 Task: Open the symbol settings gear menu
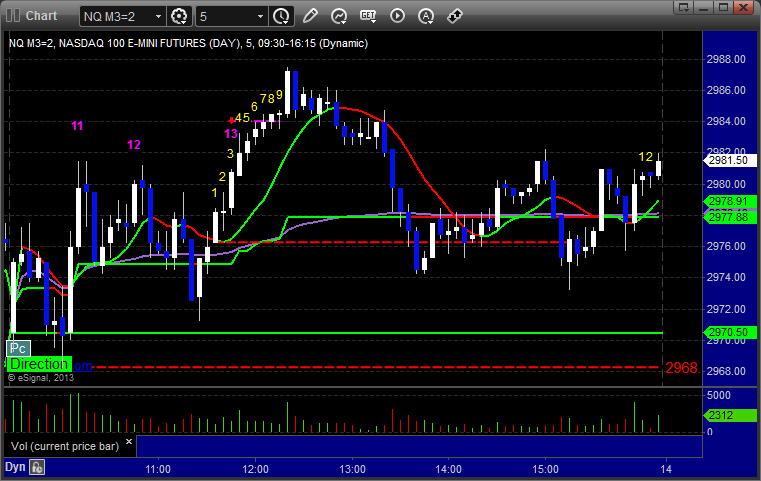point(179,17)
